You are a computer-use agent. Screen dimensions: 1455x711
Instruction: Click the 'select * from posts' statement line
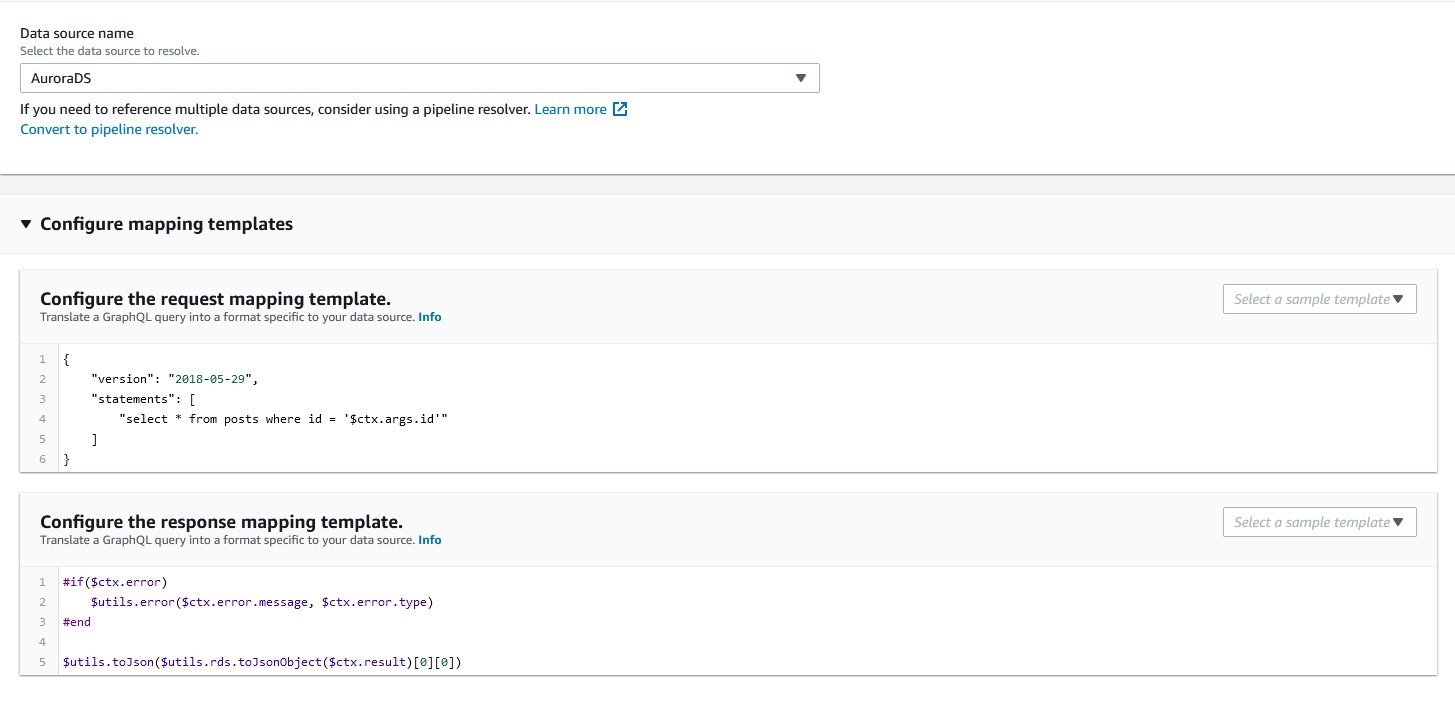283,419
